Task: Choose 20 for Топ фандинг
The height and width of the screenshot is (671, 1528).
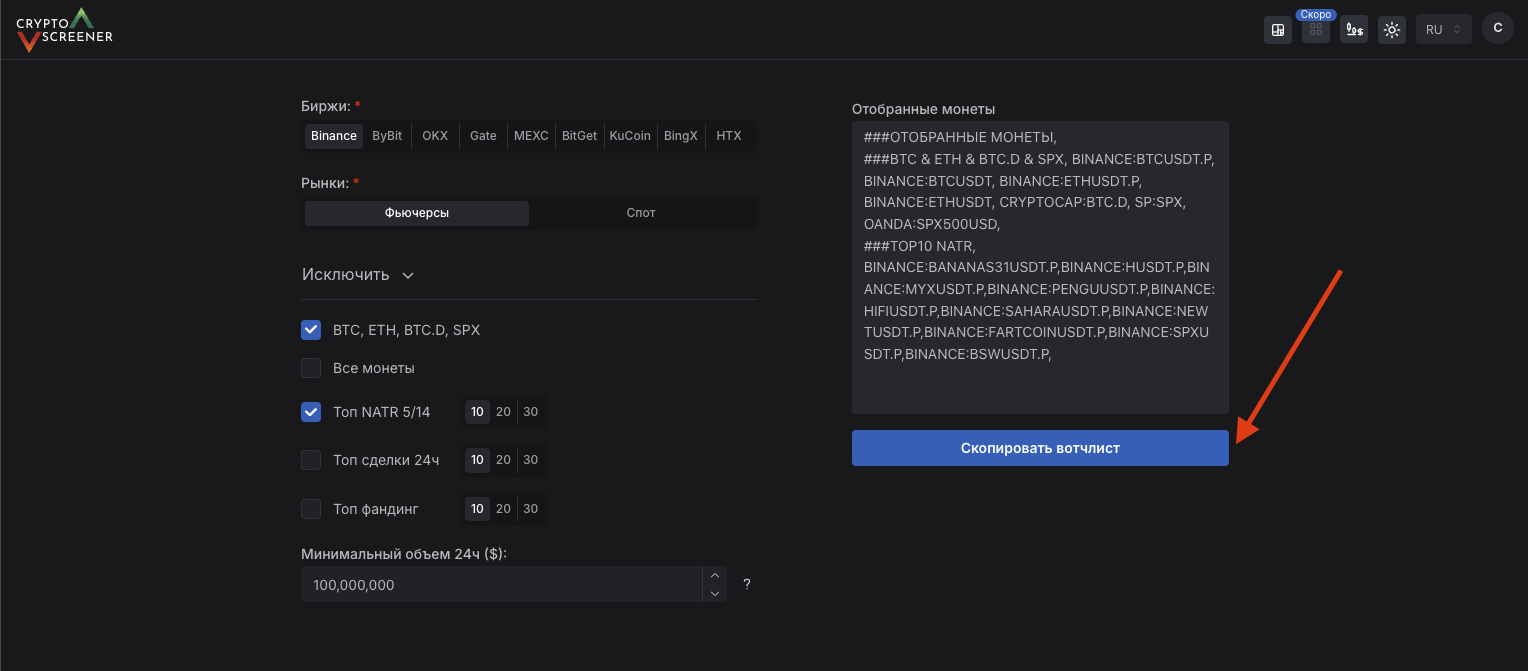Action: (x=503, y=509)
